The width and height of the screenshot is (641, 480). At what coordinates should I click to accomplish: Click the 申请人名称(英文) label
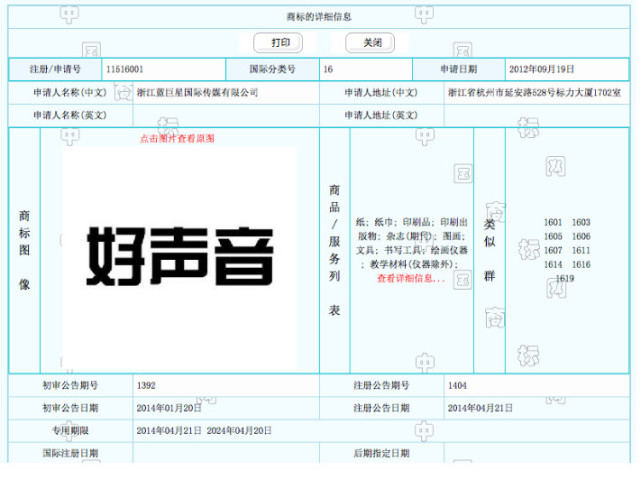70,115
